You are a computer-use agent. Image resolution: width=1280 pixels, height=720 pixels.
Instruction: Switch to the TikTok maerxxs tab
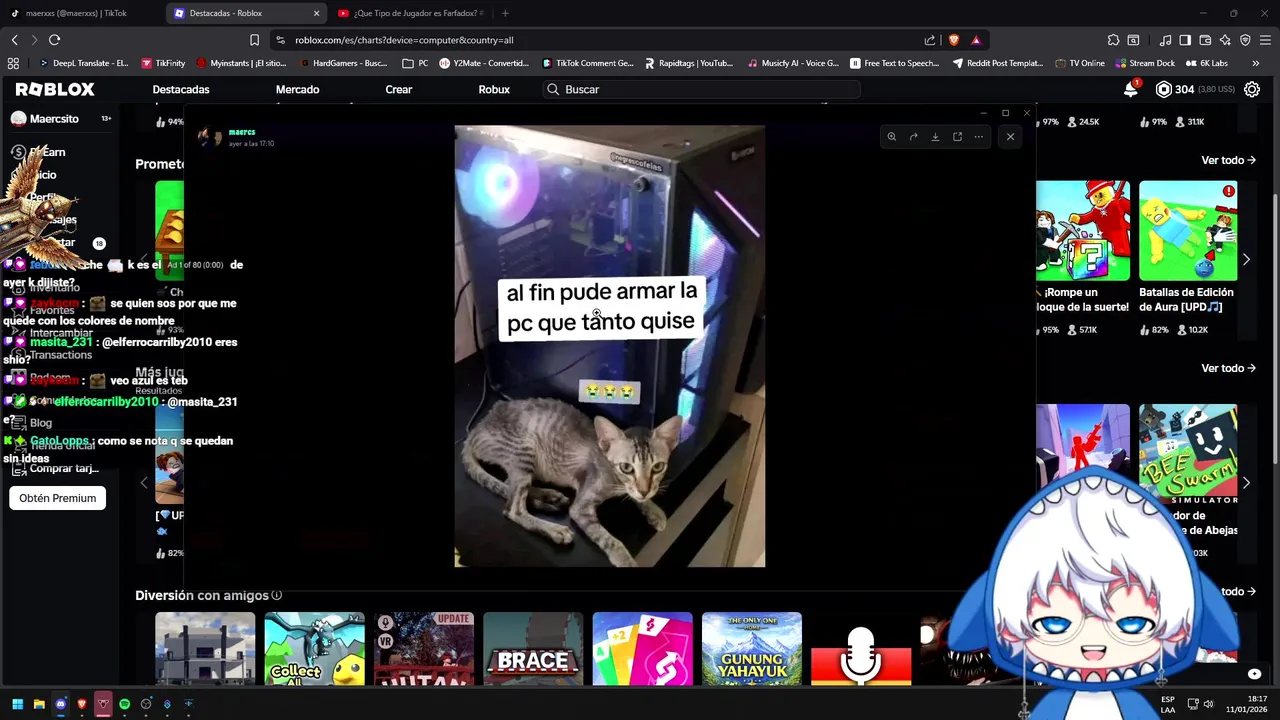point(78,13)
